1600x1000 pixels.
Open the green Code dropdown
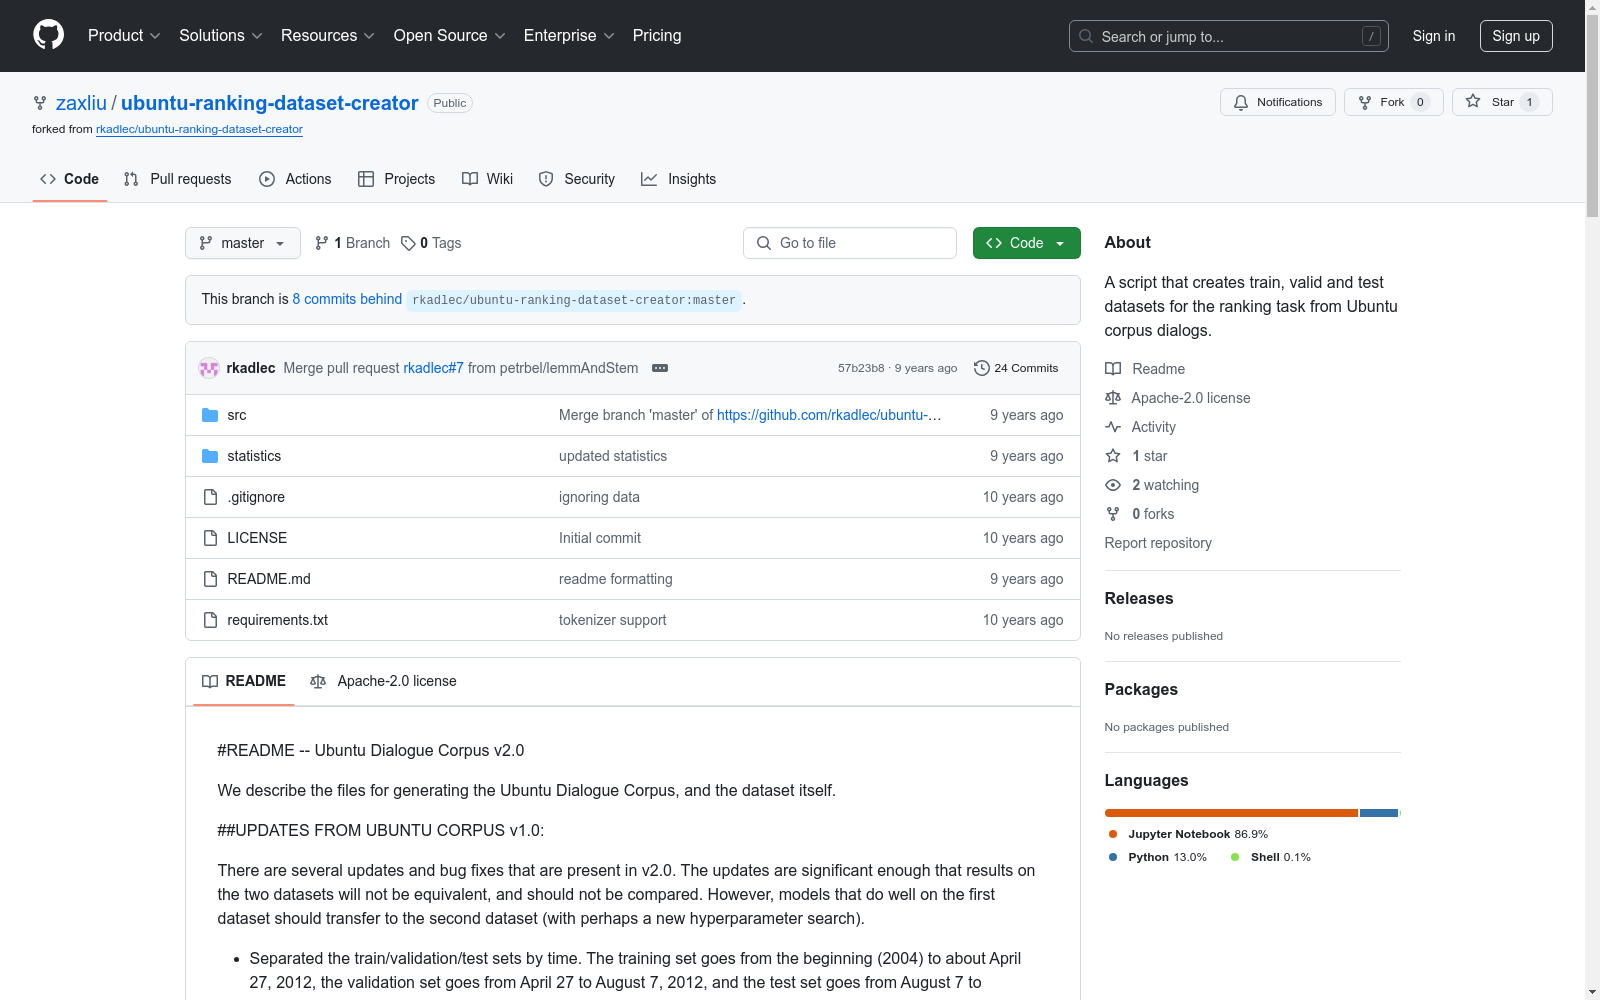1026,243
